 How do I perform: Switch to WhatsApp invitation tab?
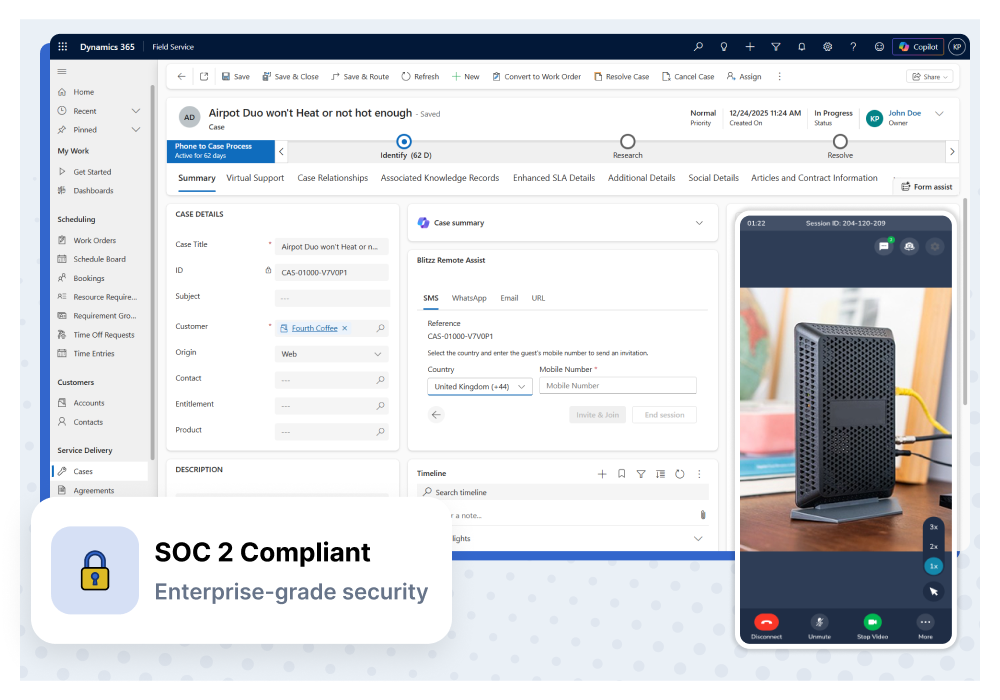tap(469, 298)
